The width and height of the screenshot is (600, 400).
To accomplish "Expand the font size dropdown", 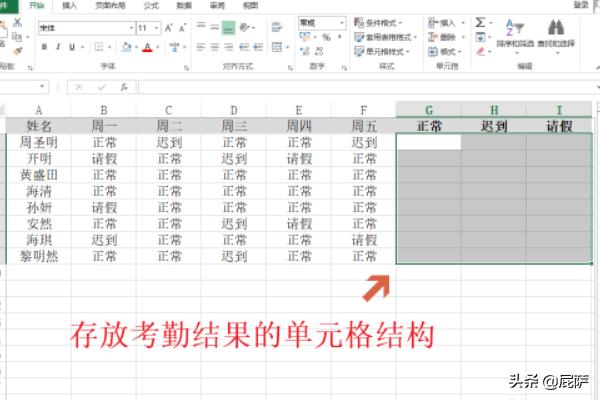I will click(157, 27).
